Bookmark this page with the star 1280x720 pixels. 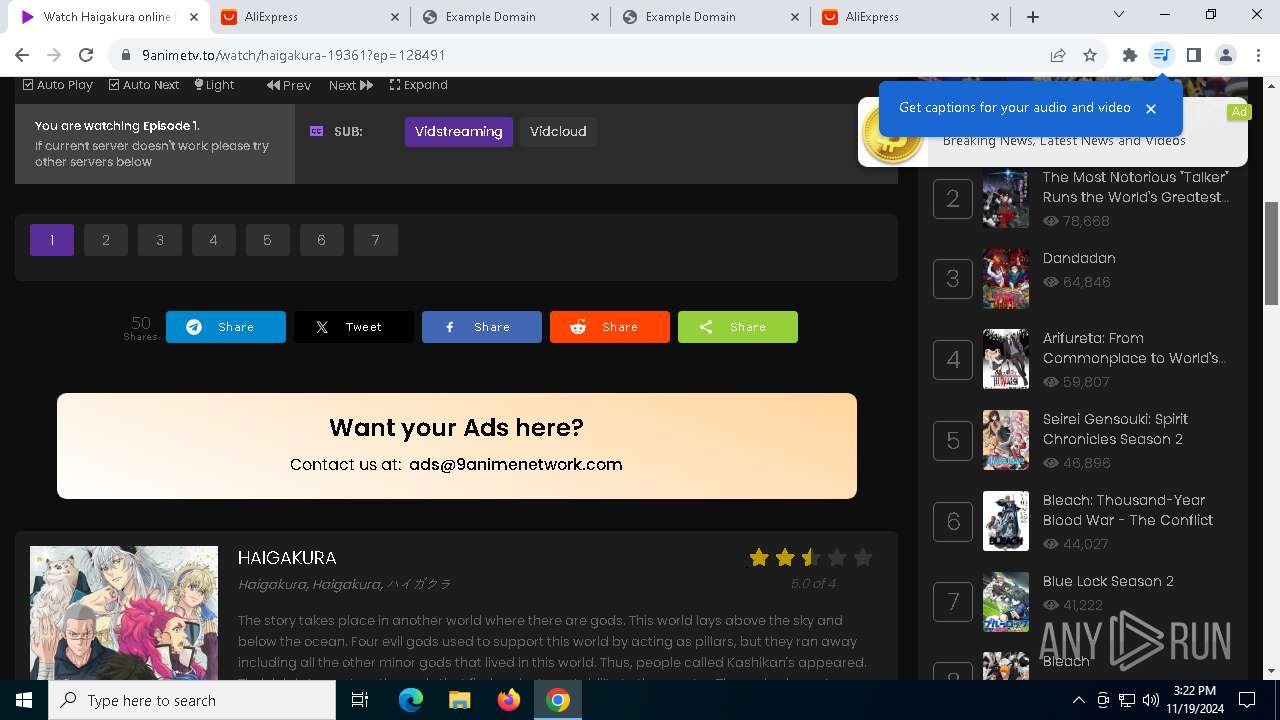(x=1090, y=56)
